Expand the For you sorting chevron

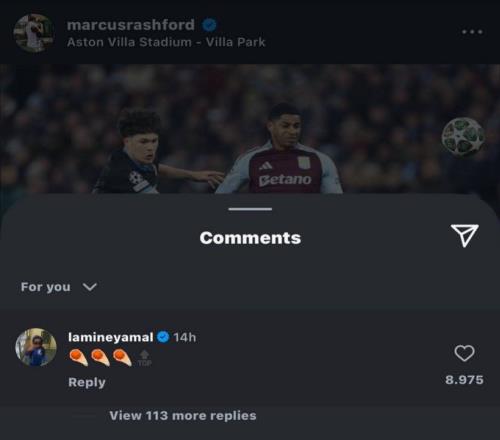tap(90, 287)
